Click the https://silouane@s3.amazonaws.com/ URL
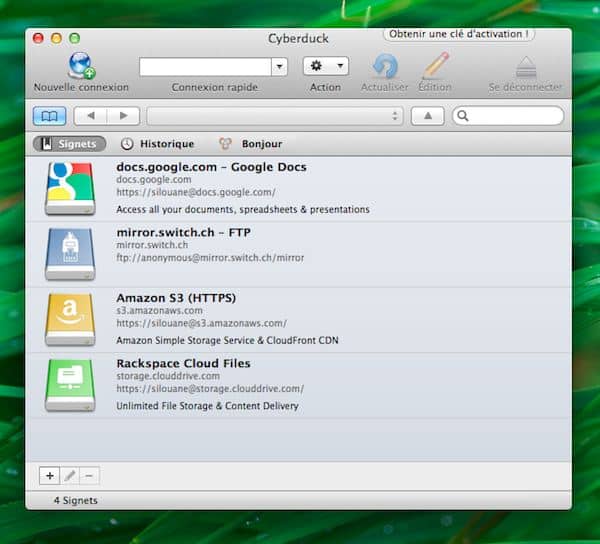600x544 pixels. [x=202, y=323]
